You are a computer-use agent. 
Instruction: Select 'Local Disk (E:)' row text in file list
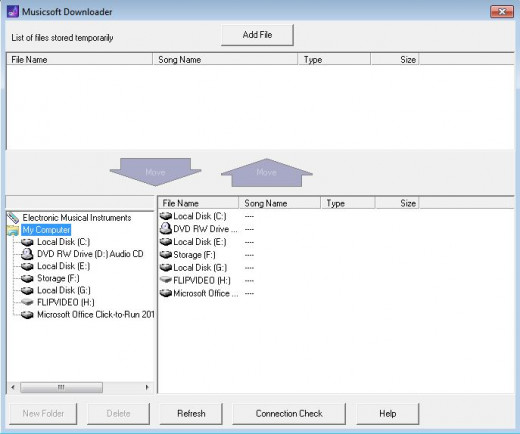click(x=200, y=242)
